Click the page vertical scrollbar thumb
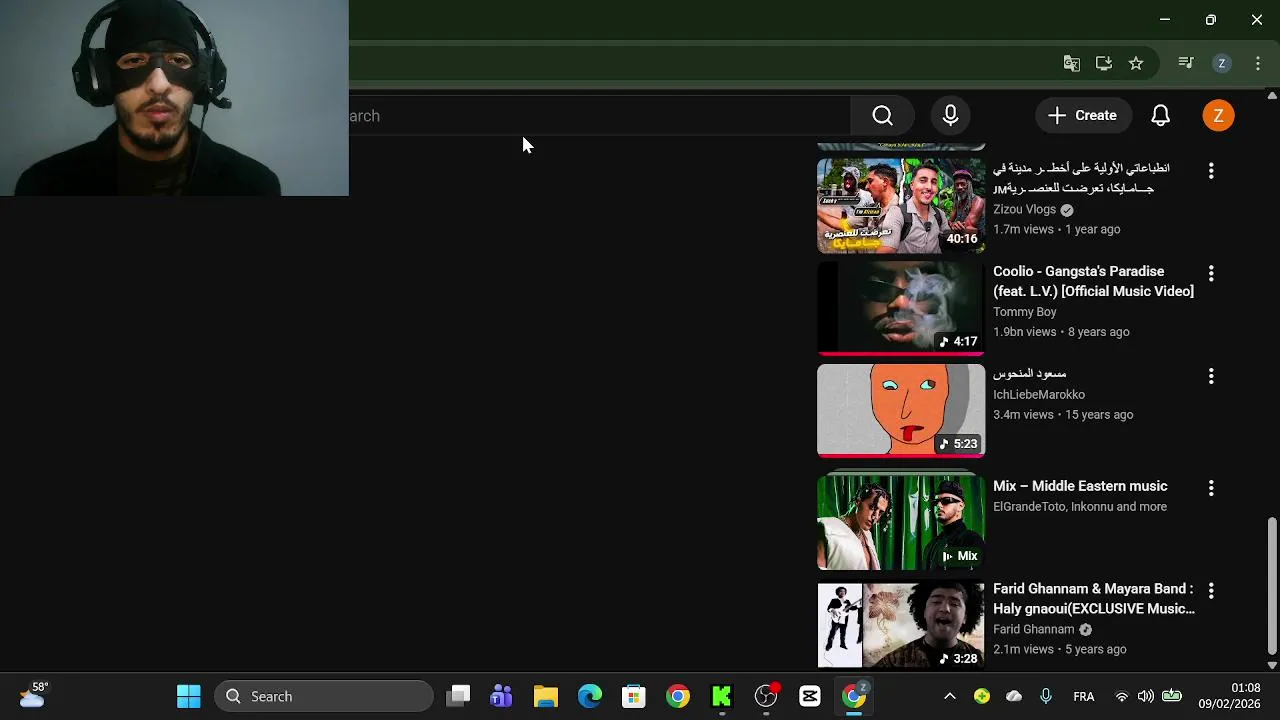Viewport: 1280px width, 720px height. pyautogui.click(x=1272, y=584)
